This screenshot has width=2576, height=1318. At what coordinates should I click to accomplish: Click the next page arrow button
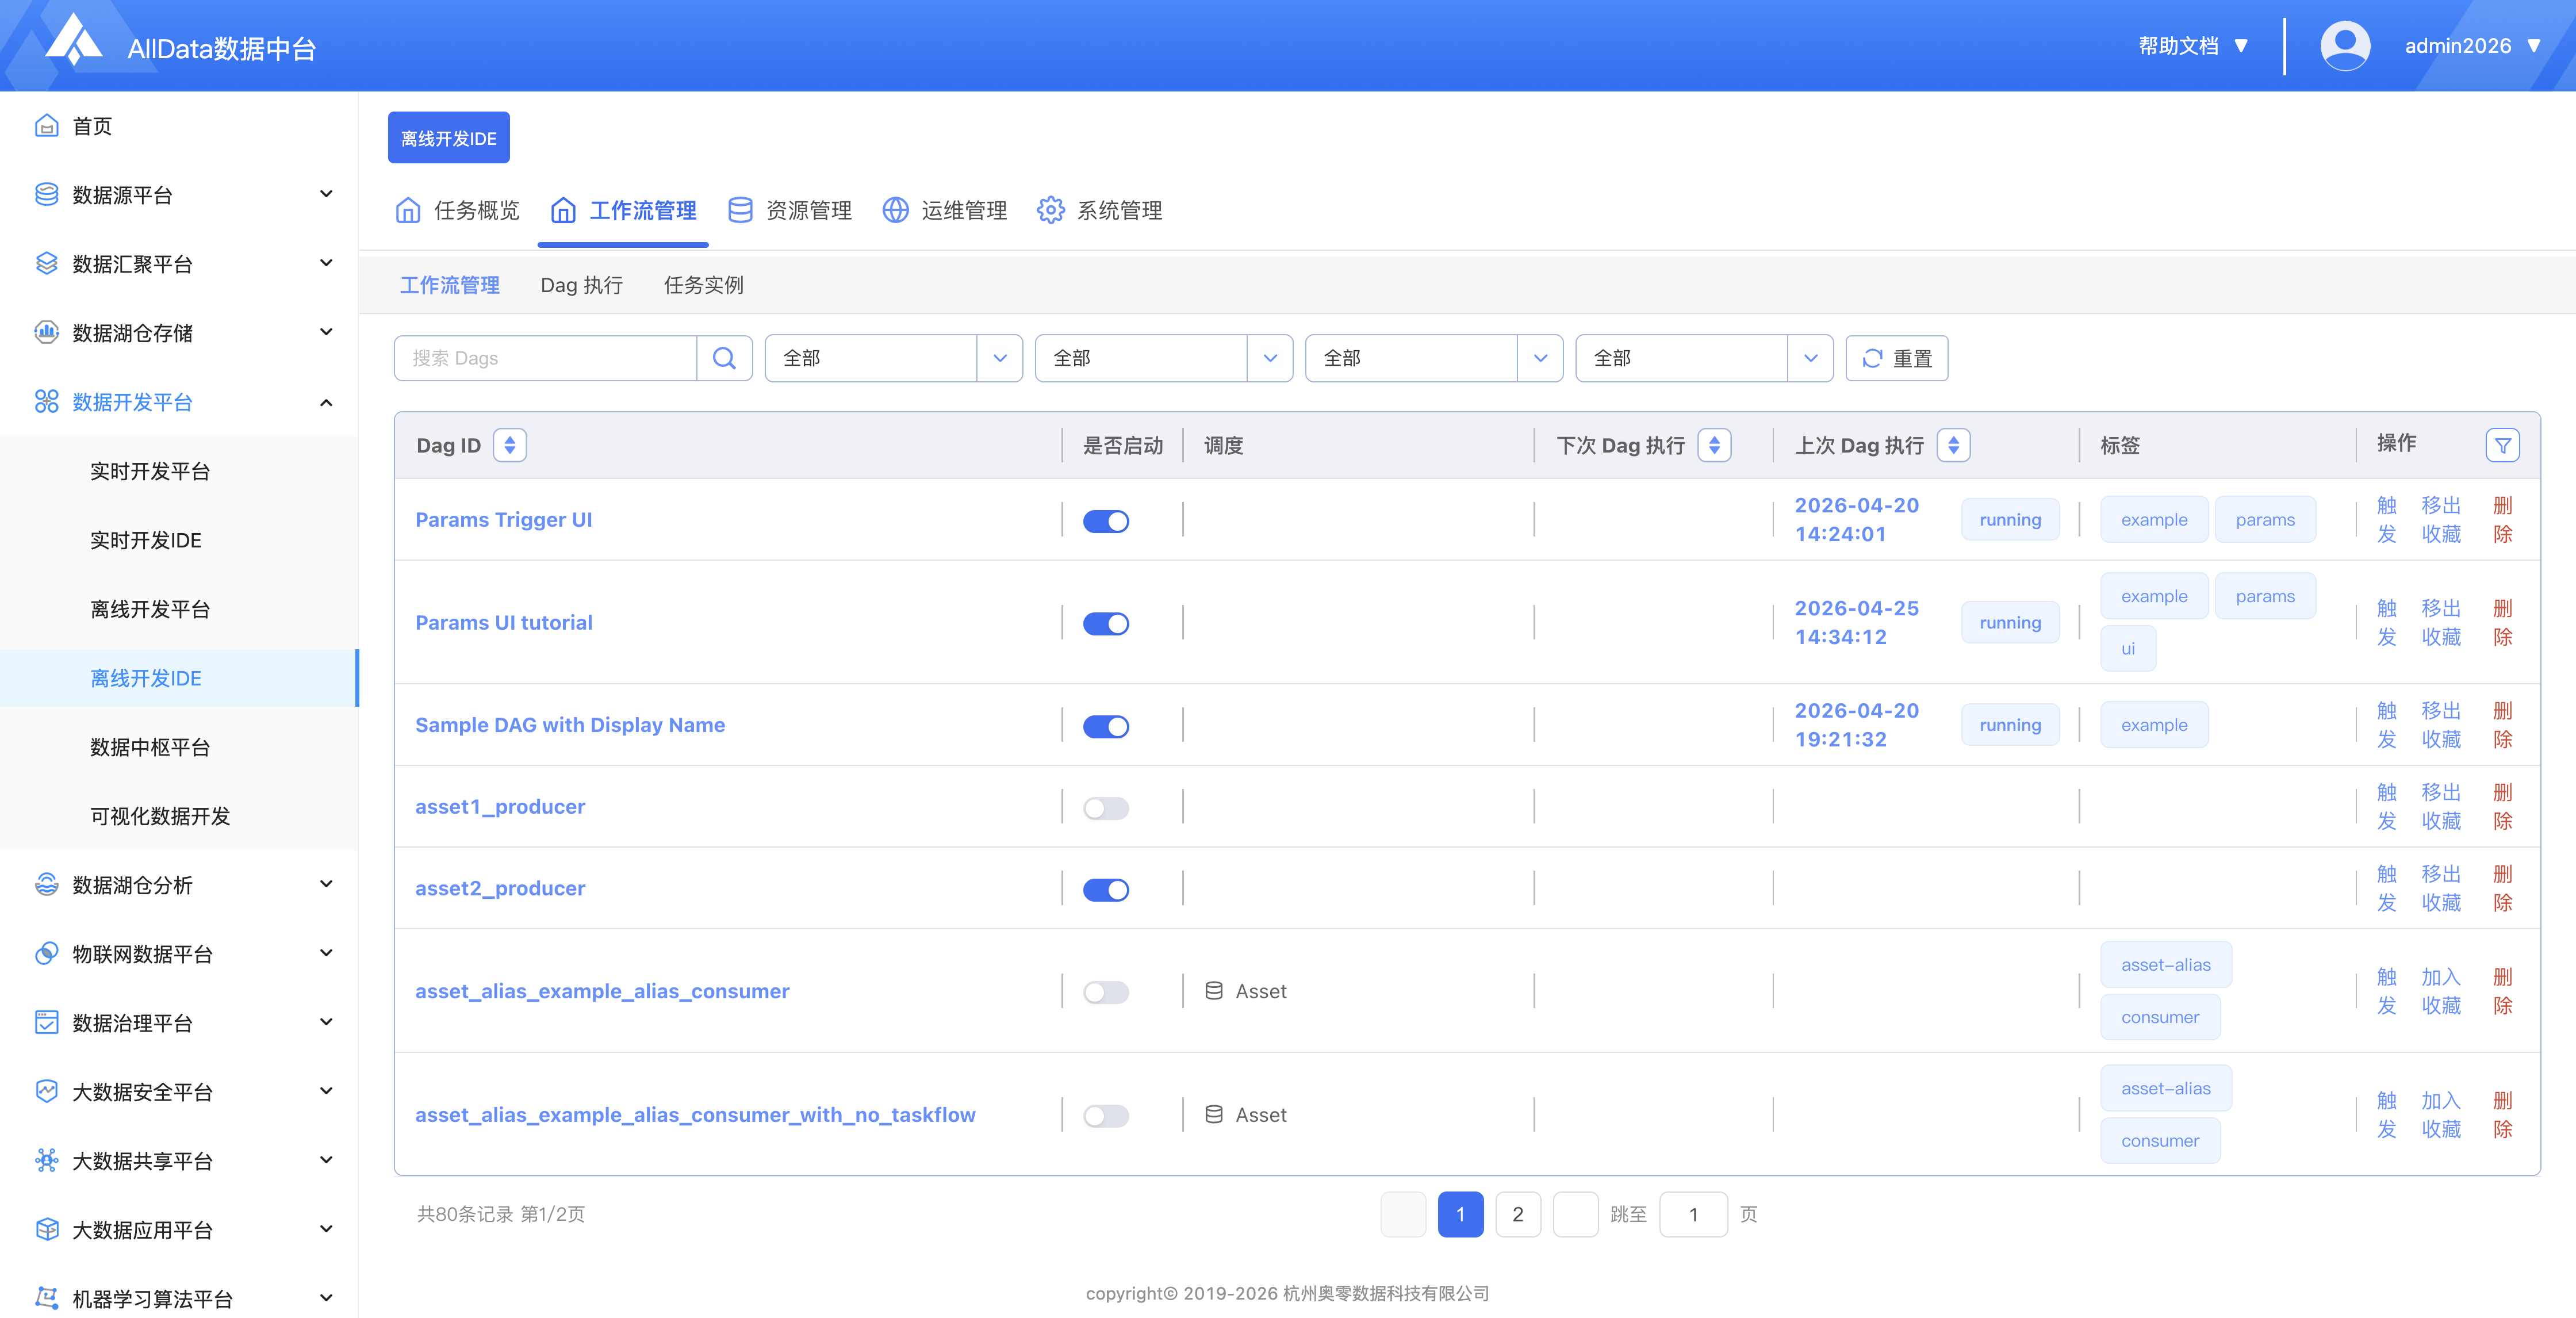[x=1575, y=1214]
